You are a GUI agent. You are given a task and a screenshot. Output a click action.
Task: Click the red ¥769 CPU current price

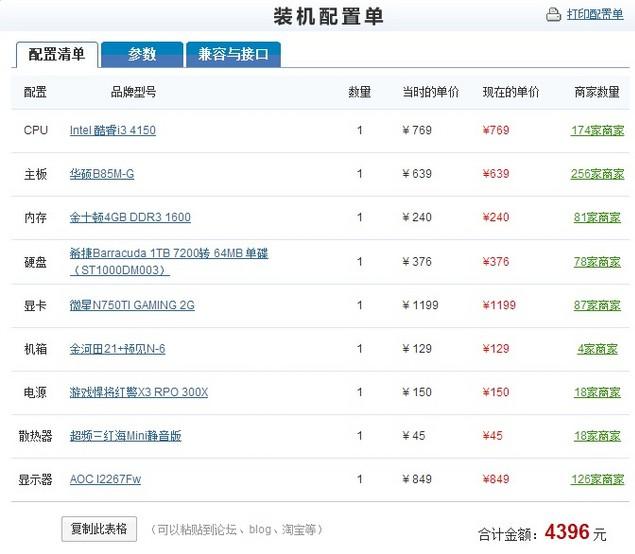point(496,130)
